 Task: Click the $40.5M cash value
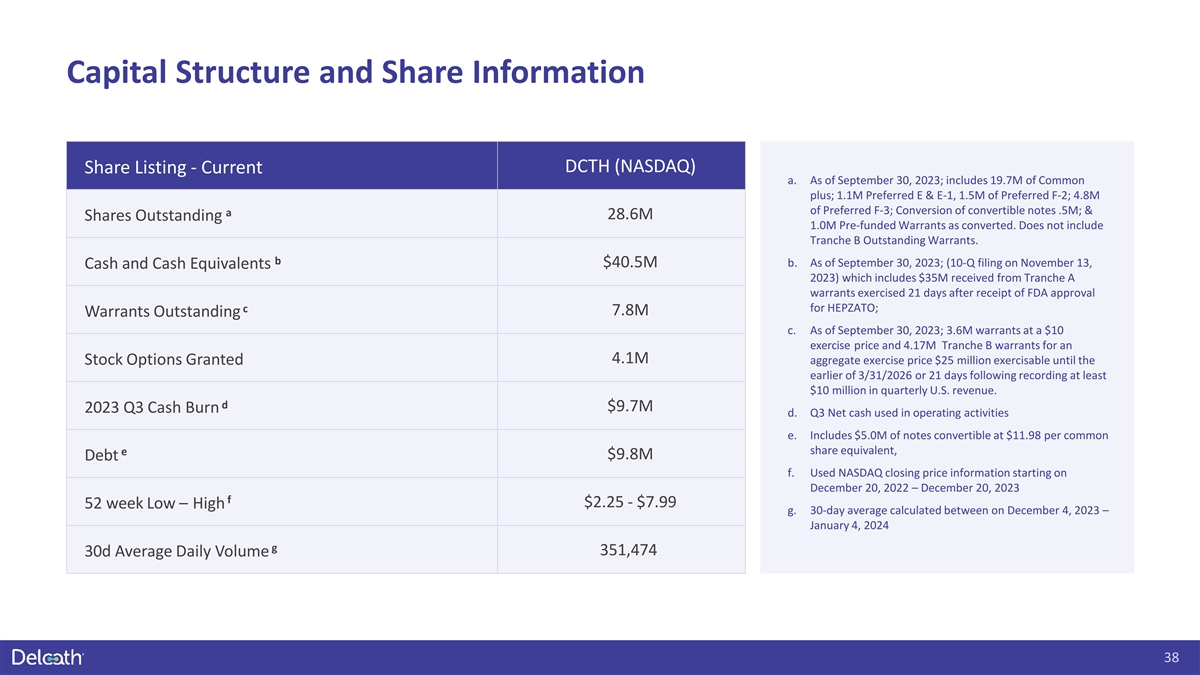point(630,262)
